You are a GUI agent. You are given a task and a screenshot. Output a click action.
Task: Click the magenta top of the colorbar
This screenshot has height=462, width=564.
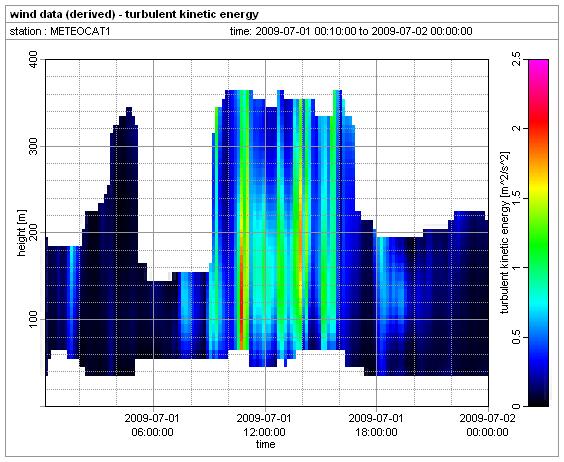point(538,64)
